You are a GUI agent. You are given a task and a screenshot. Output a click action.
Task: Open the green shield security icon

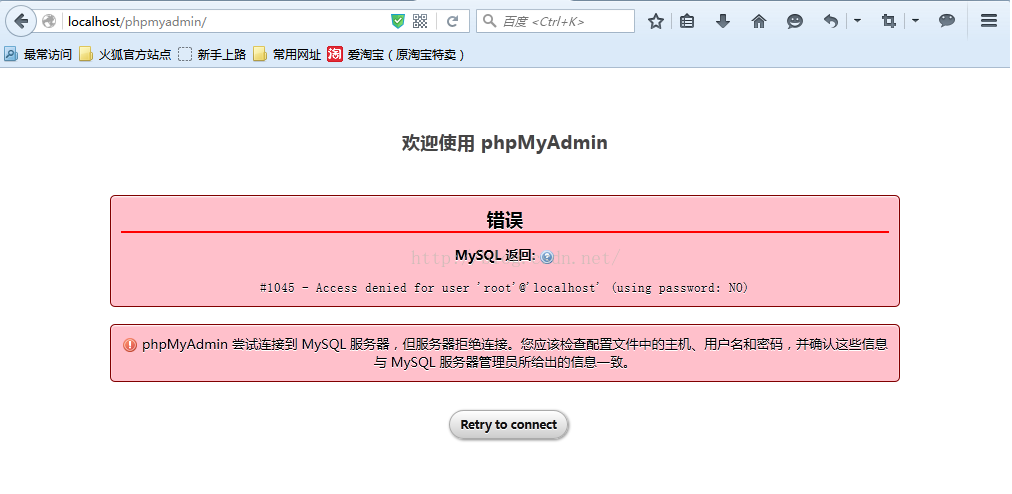coord(398,21)
